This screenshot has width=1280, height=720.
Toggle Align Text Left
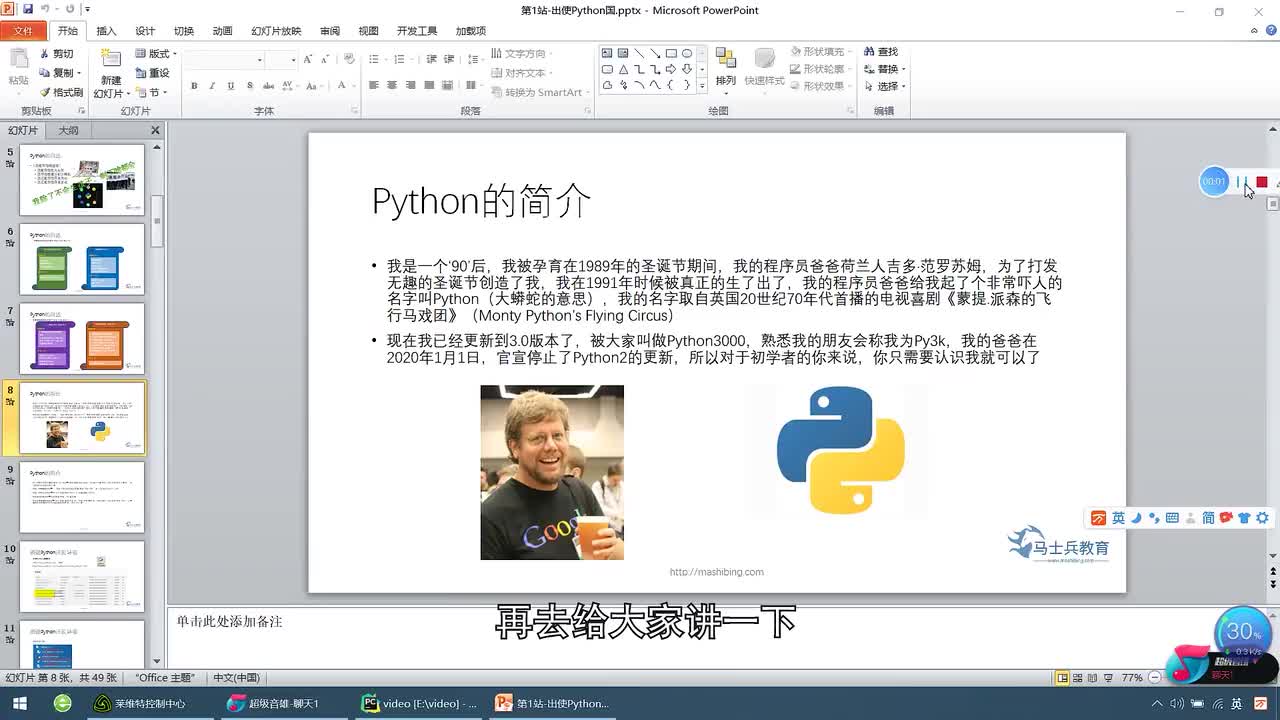click(x=374, y=86)
